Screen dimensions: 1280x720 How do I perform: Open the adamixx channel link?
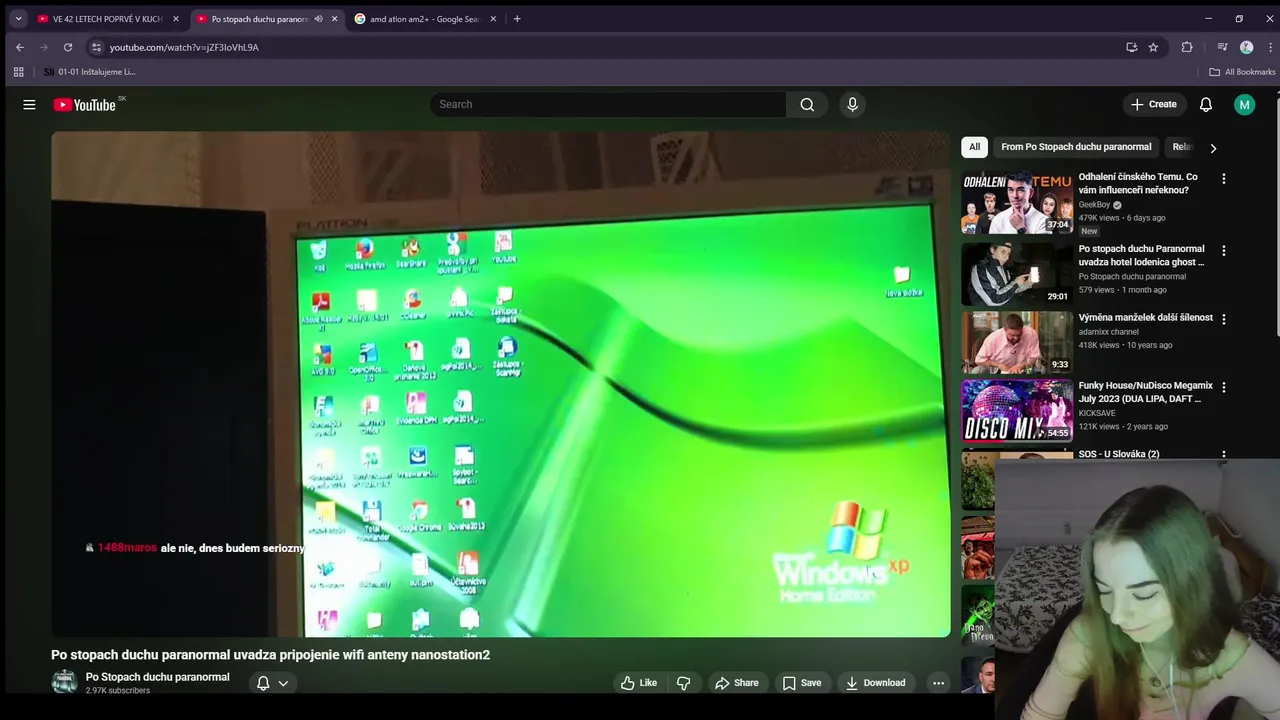pyautogui.click(x=1108, y=332)
